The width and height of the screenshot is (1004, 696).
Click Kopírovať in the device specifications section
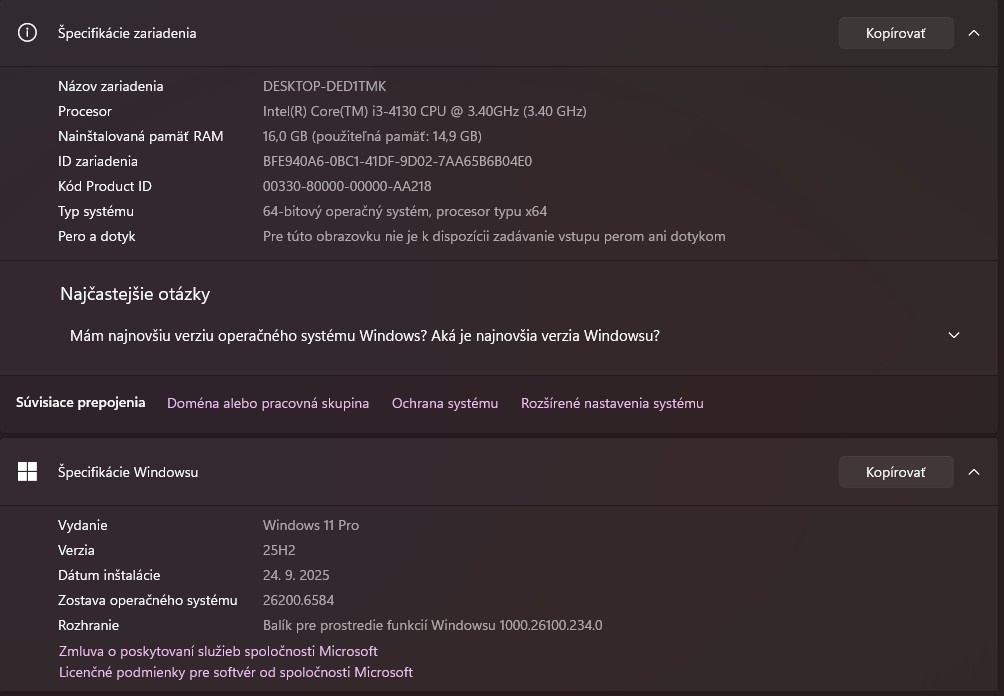pyautogui.click(x=895, y=32)
